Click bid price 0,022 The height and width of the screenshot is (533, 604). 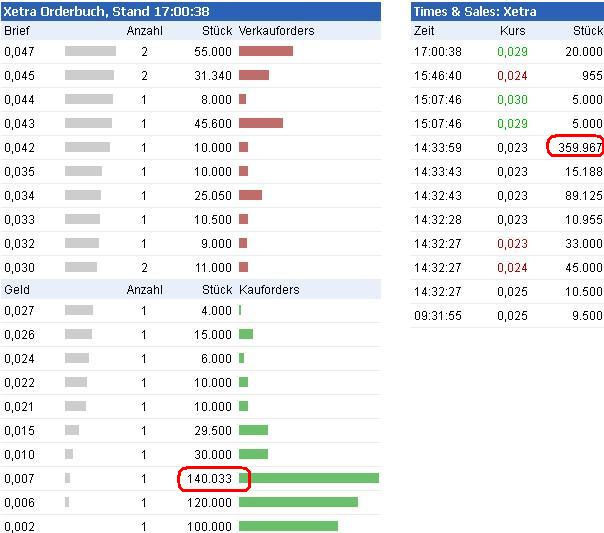coord(19,382)
